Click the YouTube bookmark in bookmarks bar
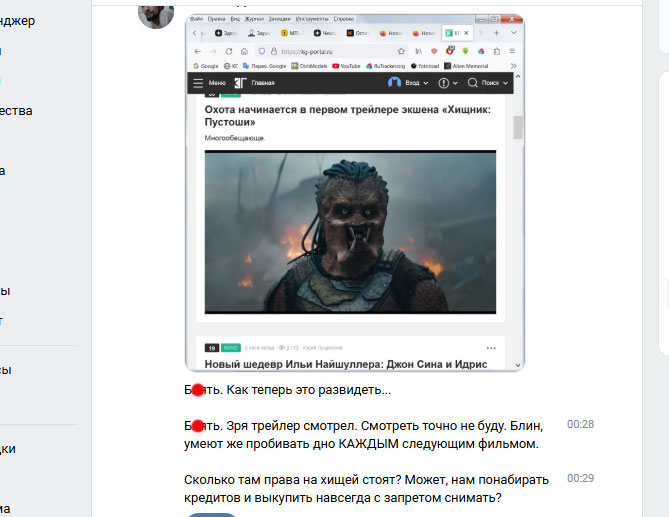669x517 pixels. (x=346, y=66)
